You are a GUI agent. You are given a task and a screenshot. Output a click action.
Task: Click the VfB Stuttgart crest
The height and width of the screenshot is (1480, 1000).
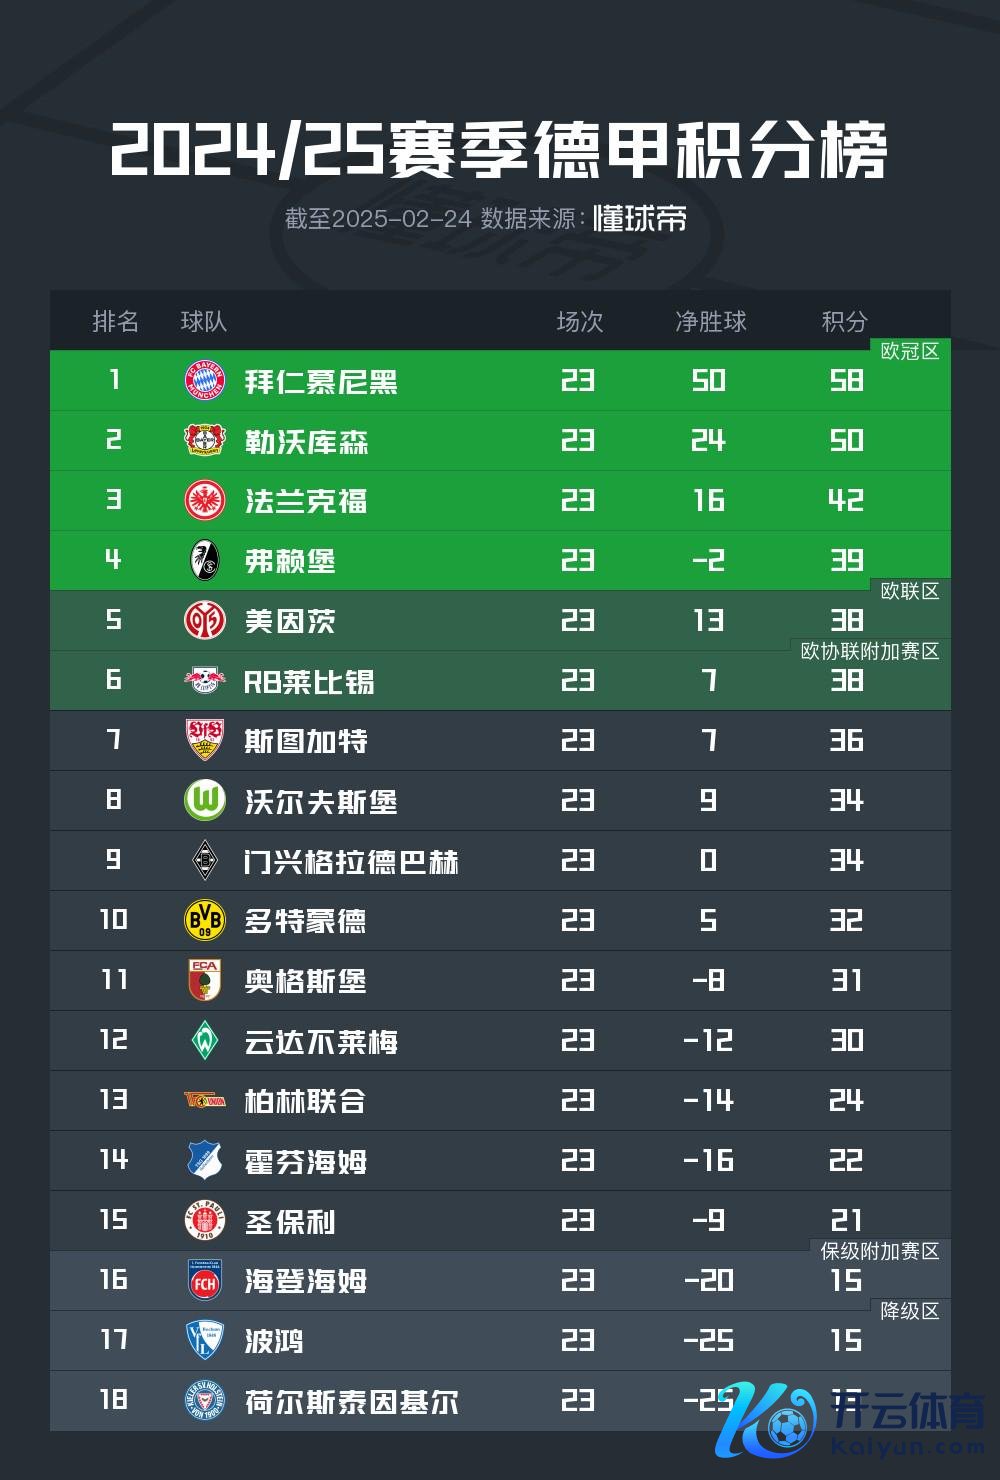(x=205, y=740)
